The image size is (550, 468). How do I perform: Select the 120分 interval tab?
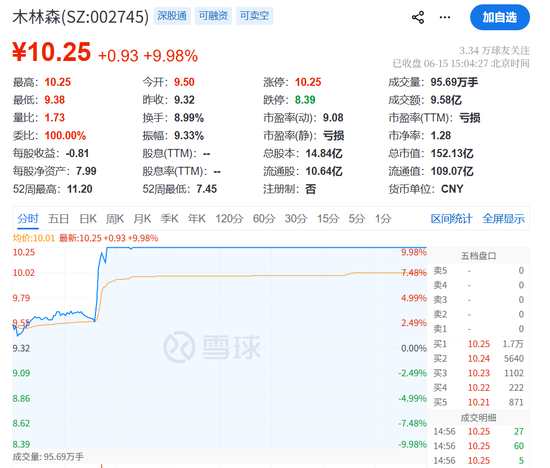(229, 219)
